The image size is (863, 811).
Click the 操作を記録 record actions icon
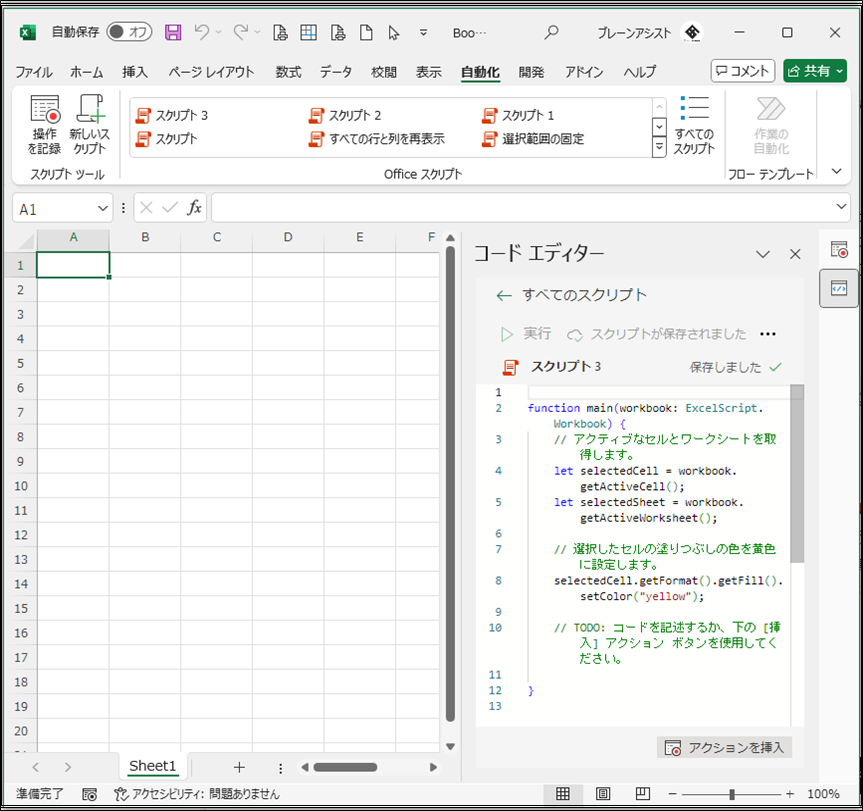(45, 124)
